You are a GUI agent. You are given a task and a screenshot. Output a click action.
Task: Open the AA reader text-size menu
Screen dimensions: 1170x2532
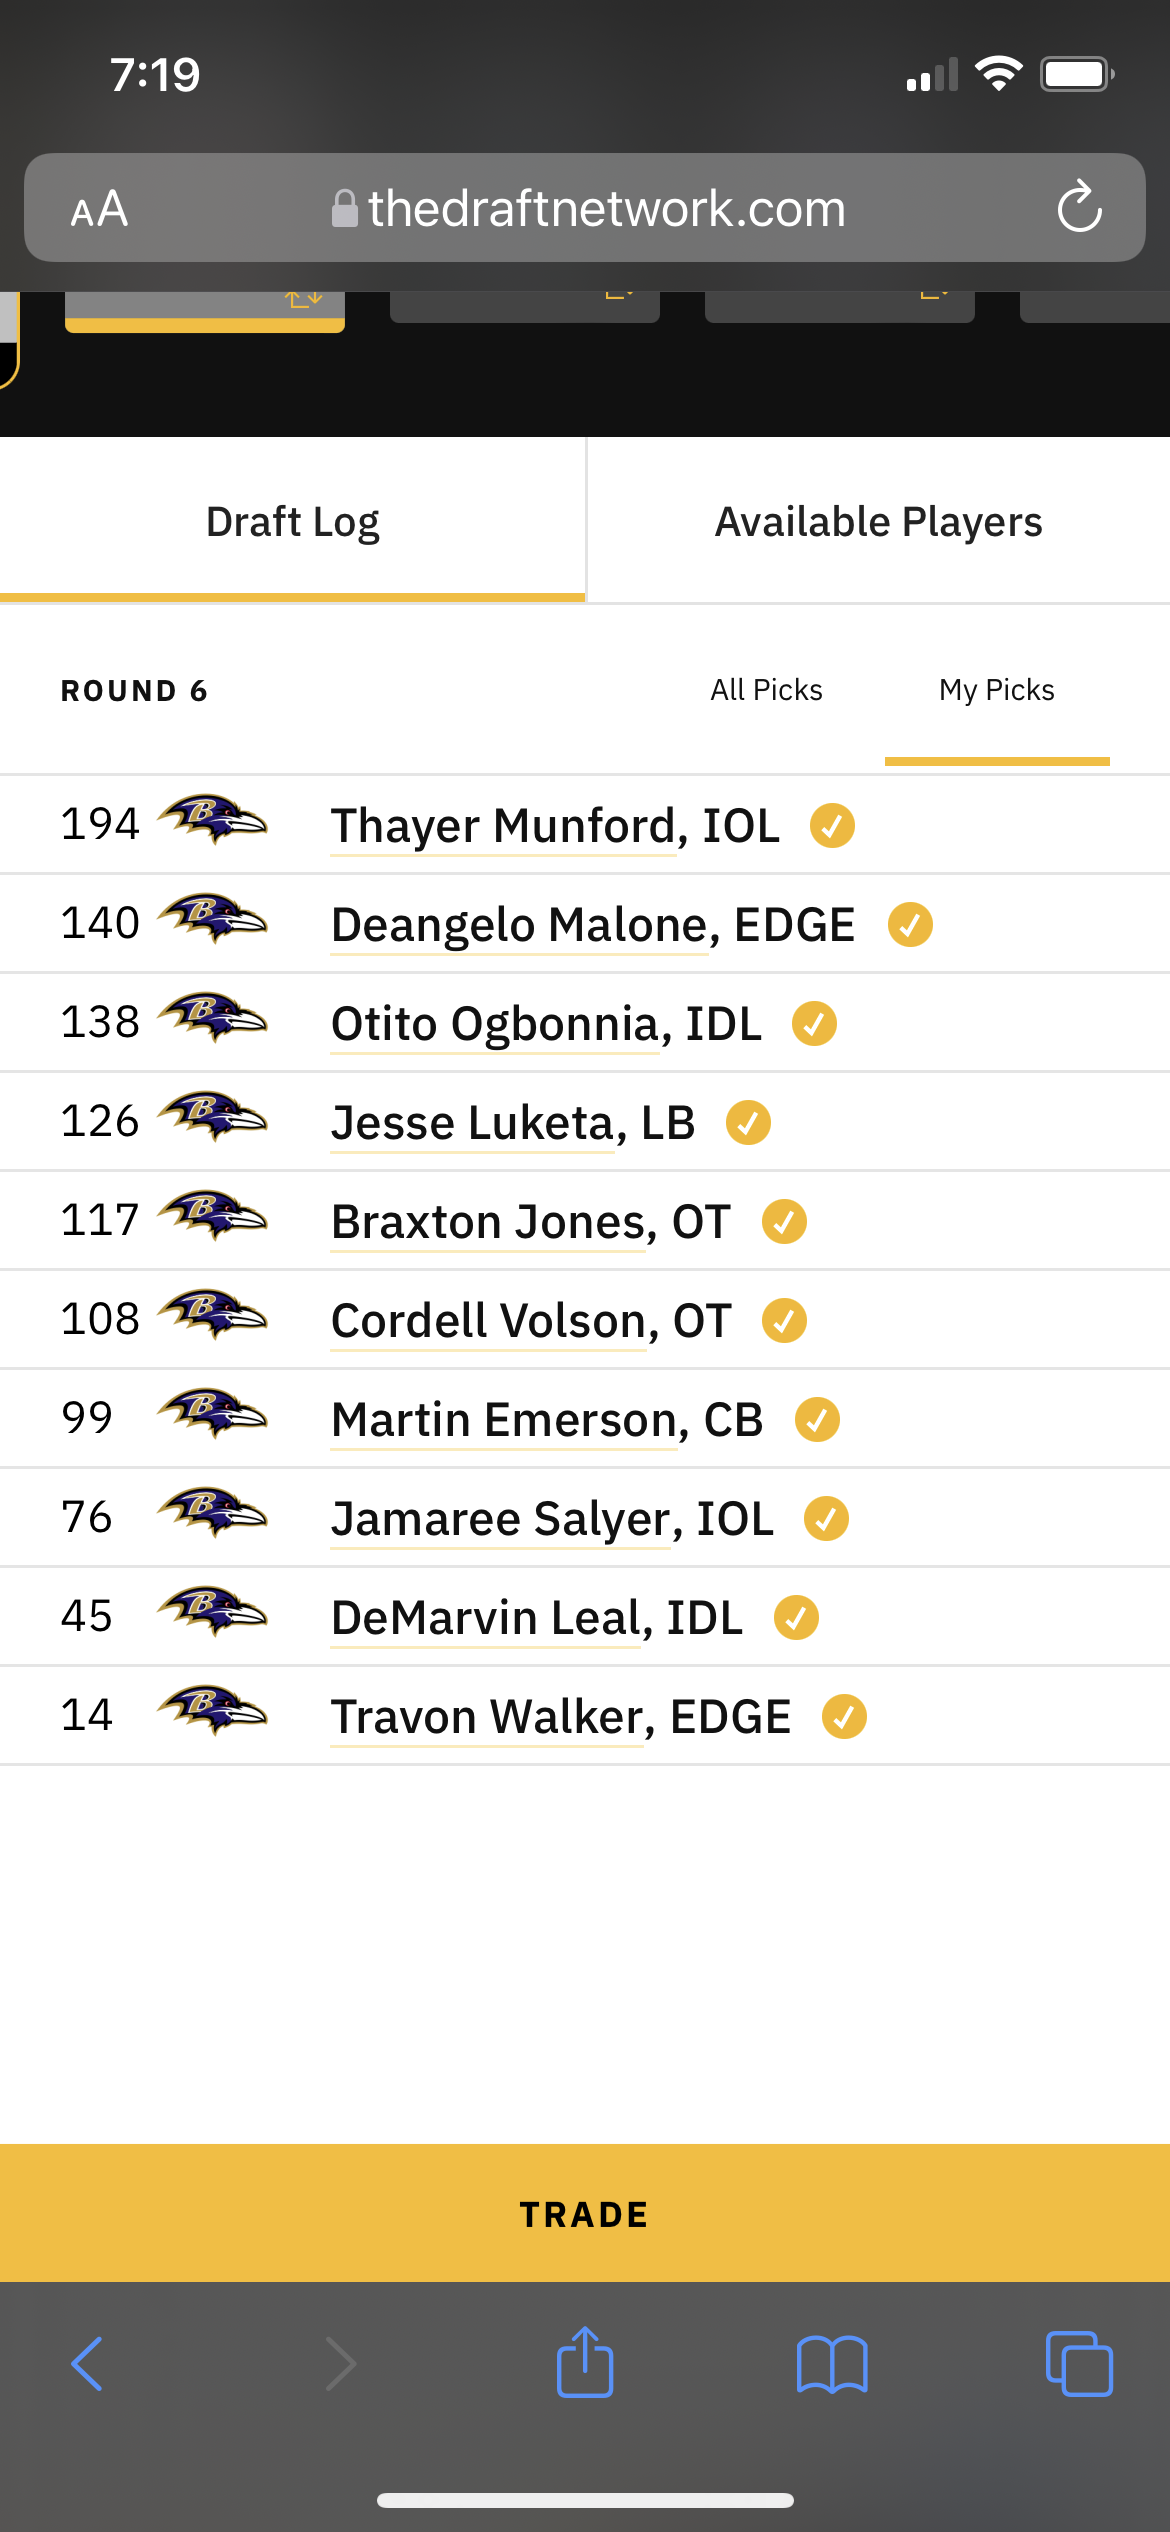point(99,208)
